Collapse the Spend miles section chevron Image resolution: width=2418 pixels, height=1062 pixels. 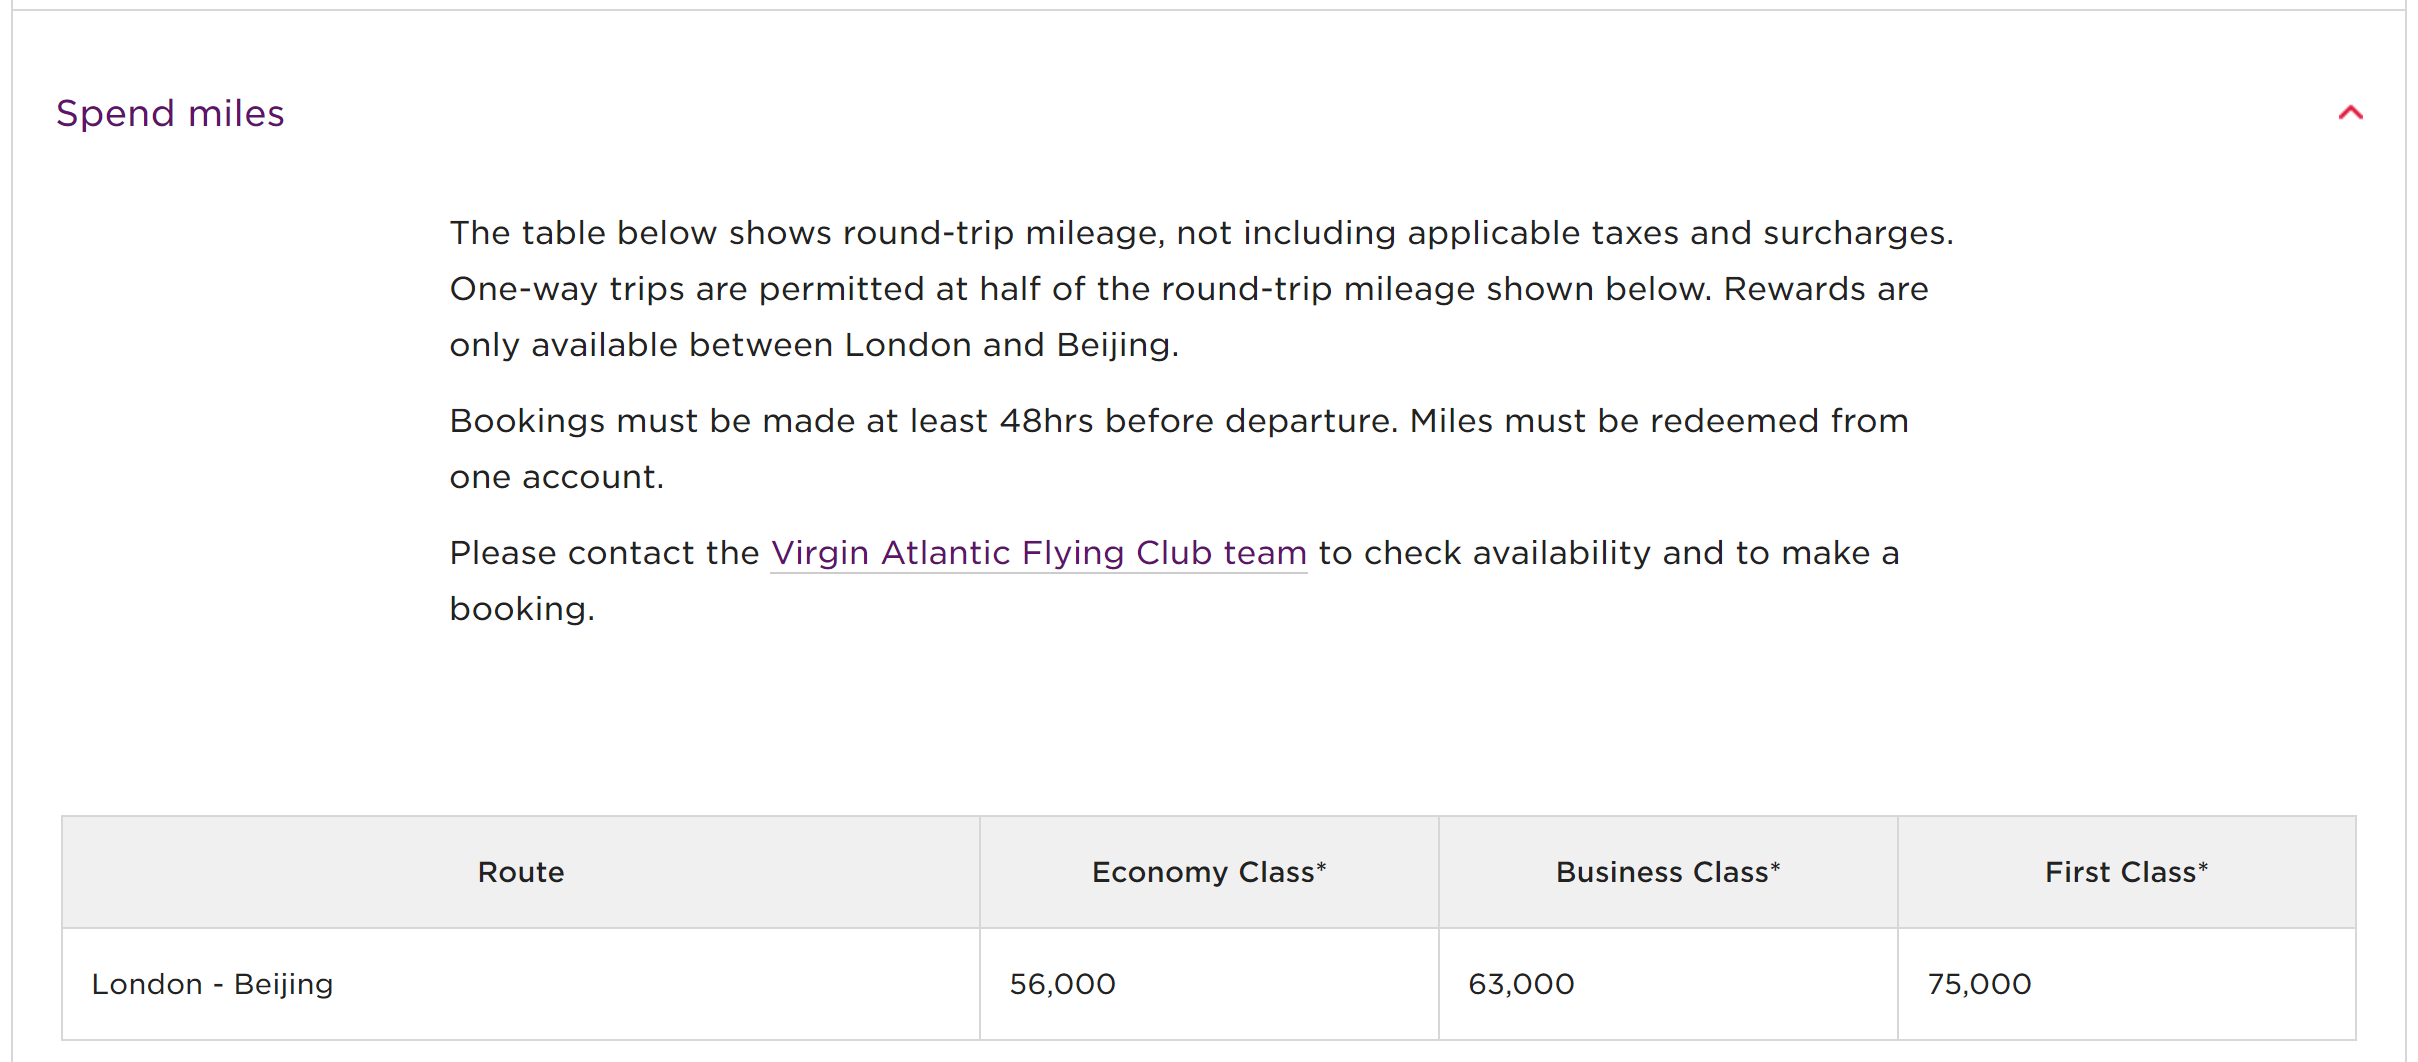pos(2350,113)
